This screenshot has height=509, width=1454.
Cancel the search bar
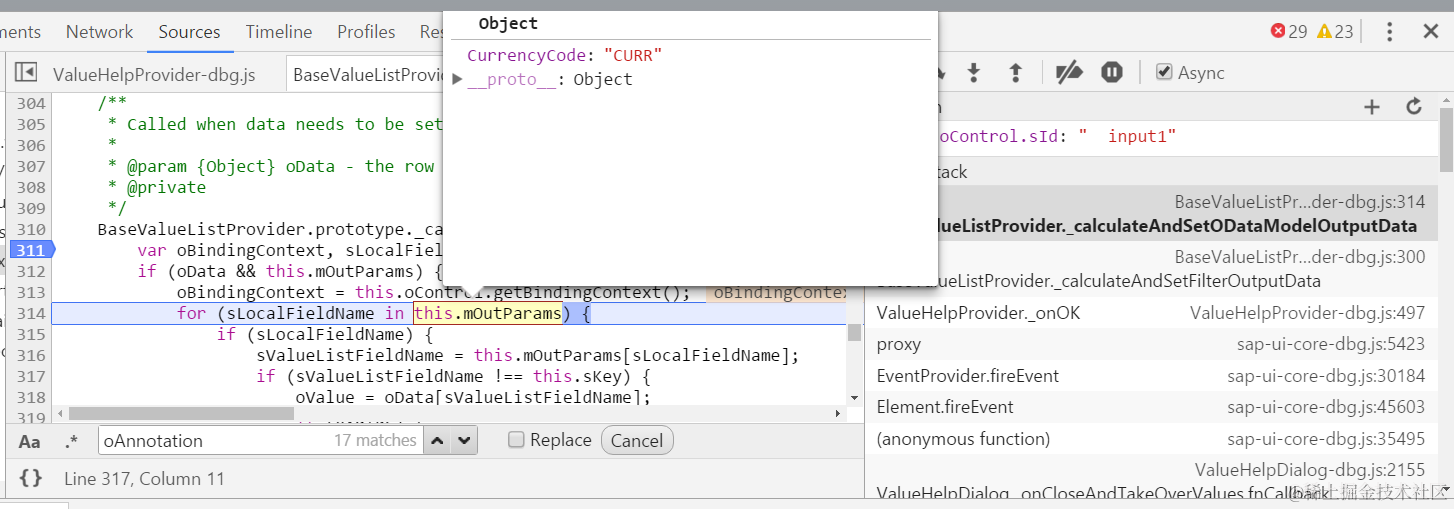click(637, 441)
